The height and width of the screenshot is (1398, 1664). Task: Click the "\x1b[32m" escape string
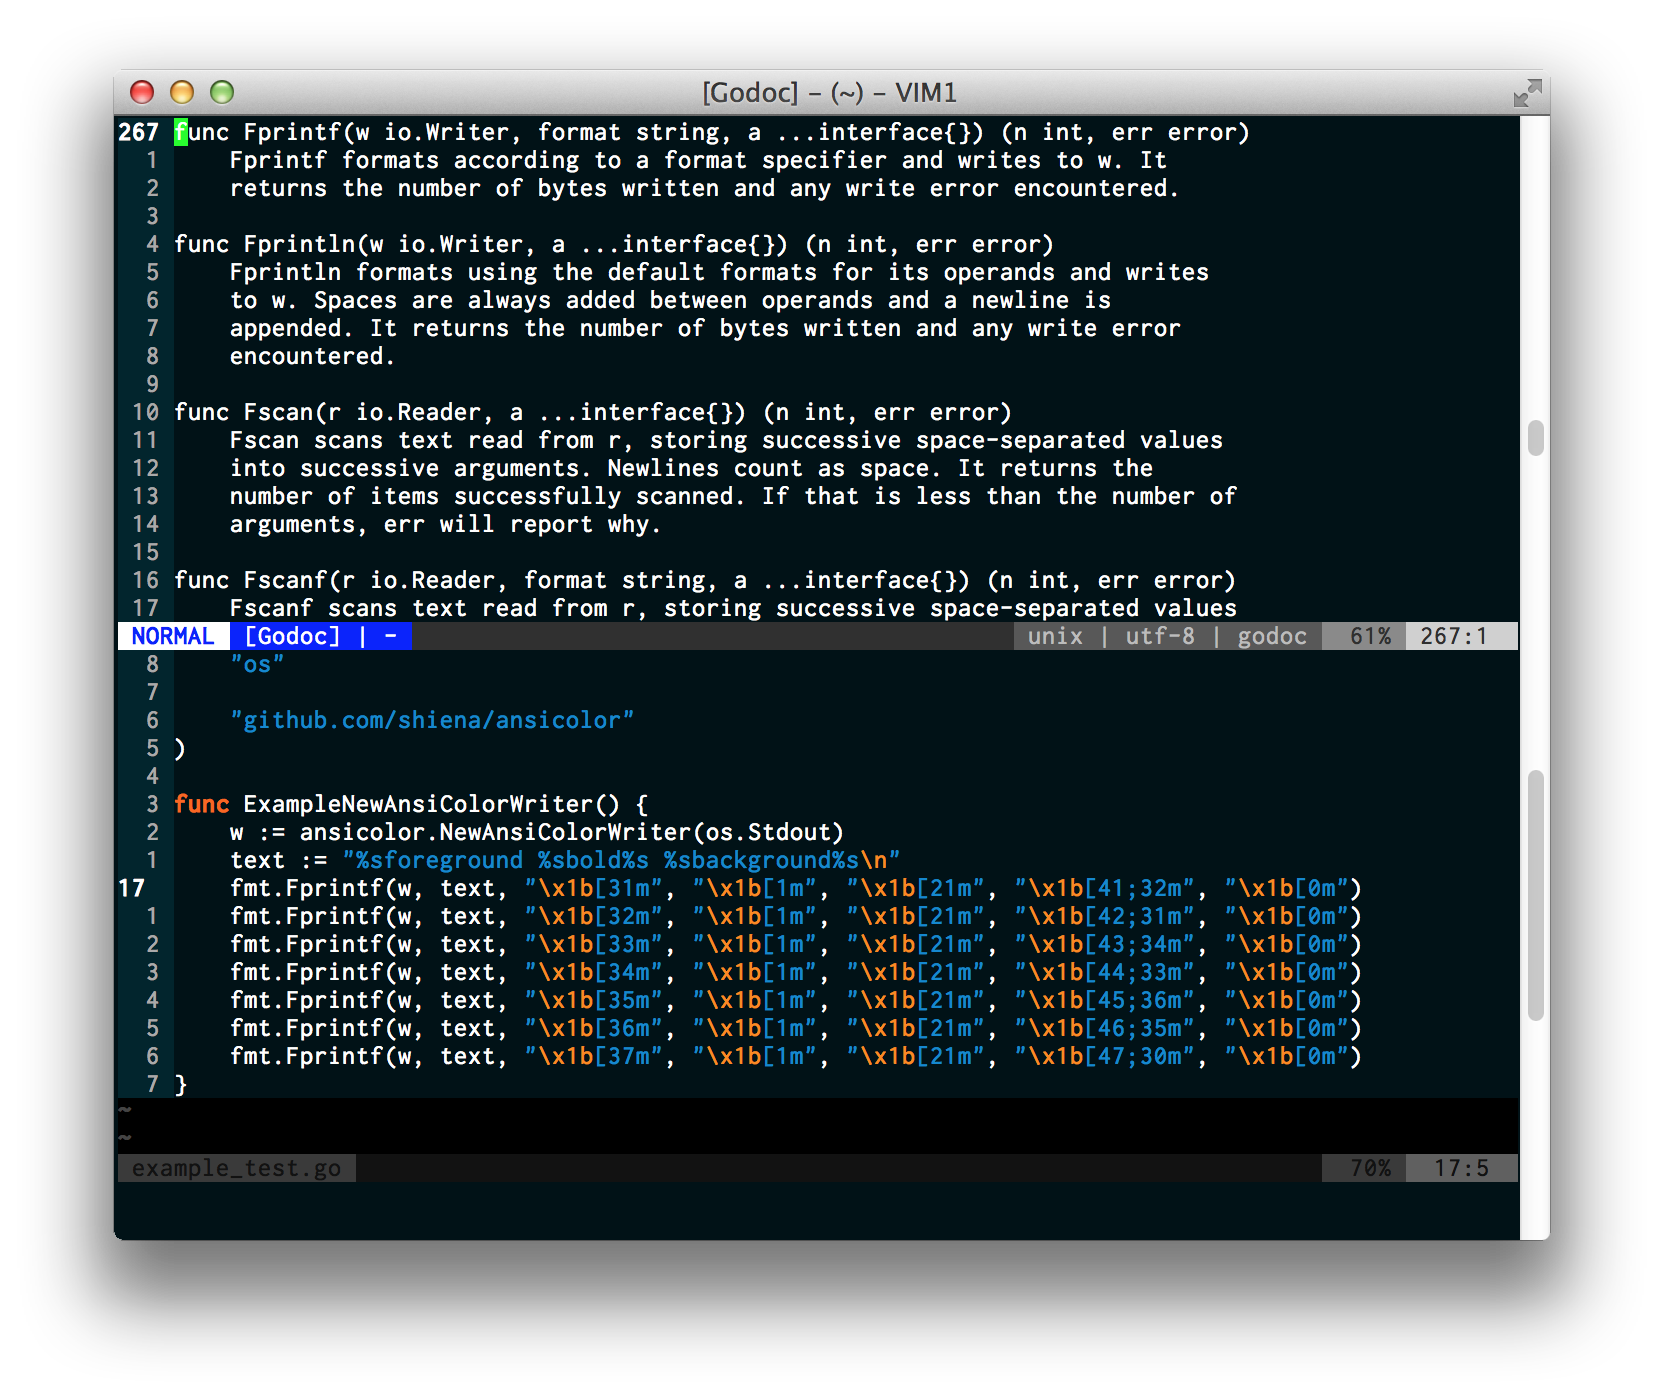(593, 916)
